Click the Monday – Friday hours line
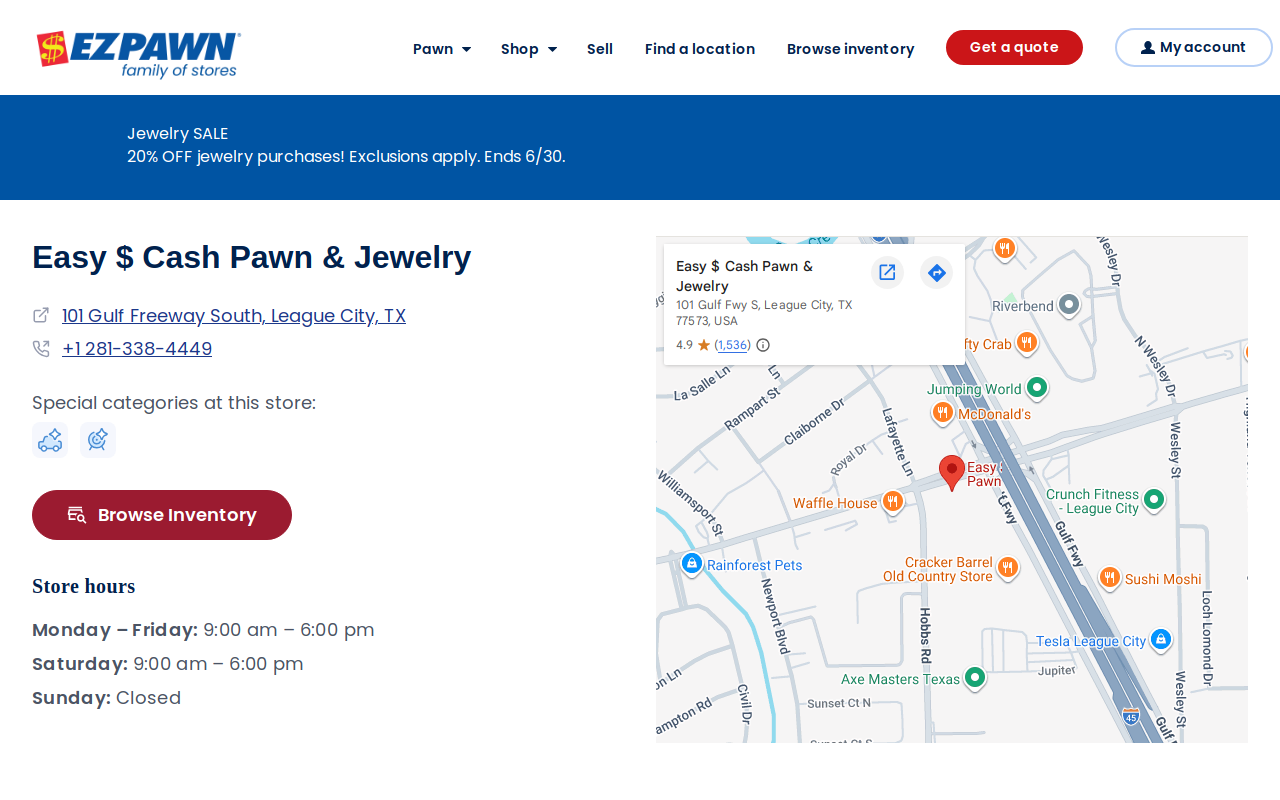 tap(203, 630)
